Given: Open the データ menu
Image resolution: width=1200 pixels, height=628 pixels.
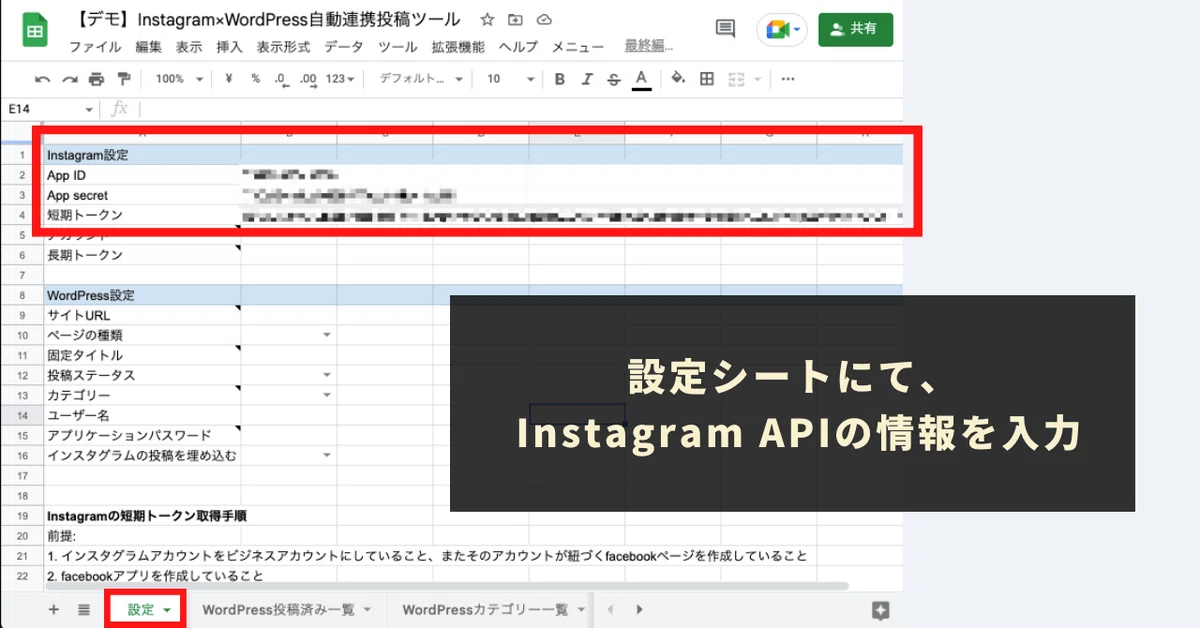Looking at the screenshot, I should tap(344, 47).
